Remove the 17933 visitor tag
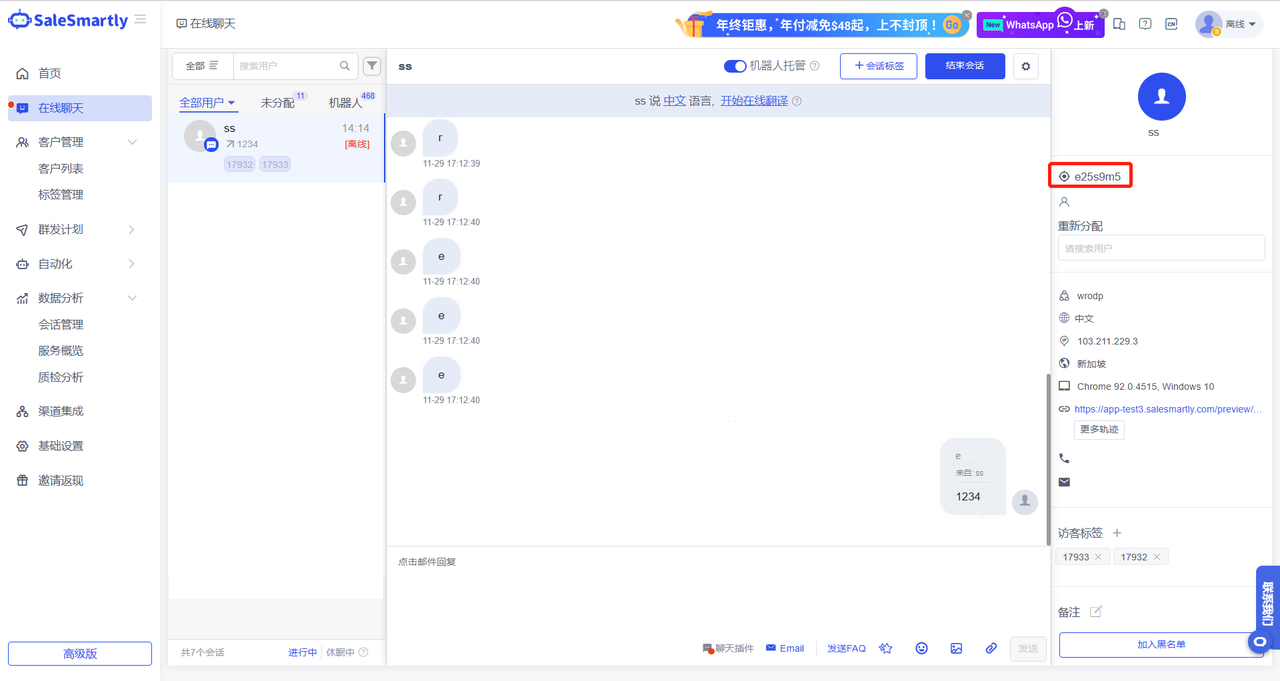The image size is (1280, 681). 1098,557
